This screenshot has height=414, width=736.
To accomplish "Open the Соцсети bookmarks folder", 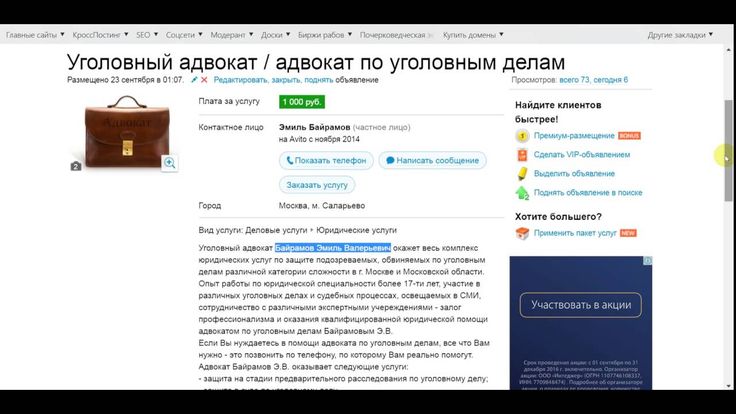I will coord(184,35).
